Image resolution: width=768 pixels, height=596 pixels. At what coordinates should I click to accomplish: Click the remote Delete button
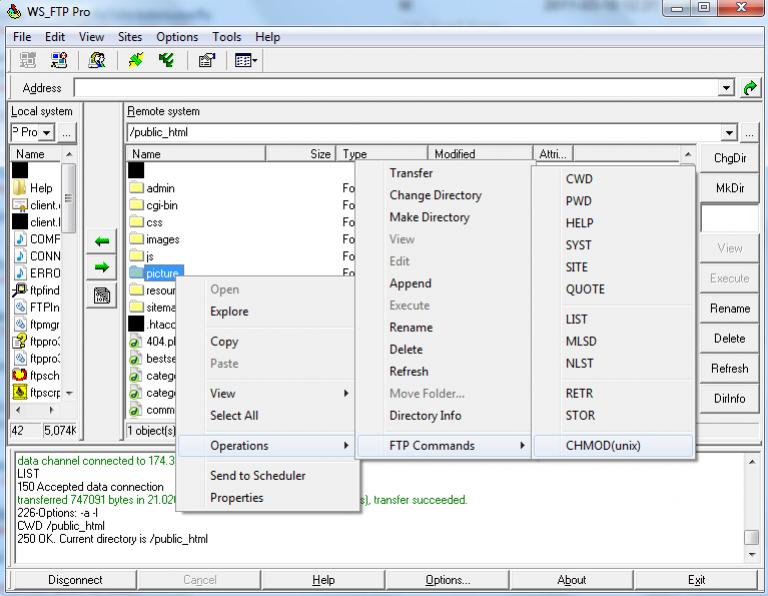click(x=729, y=338)
